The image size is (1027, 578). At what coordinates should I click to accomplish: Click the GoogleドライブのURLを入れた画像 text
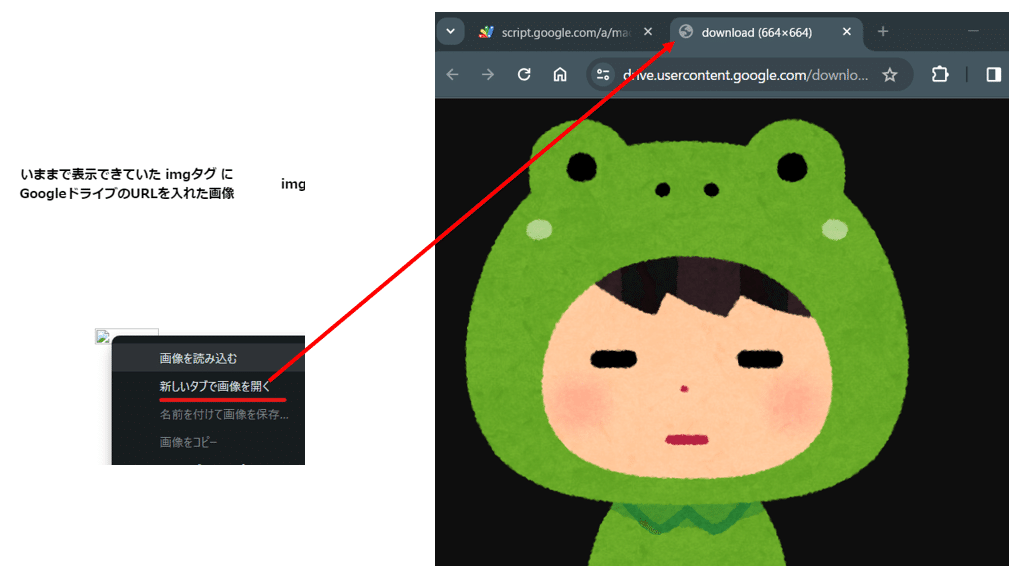coord(127,193)
